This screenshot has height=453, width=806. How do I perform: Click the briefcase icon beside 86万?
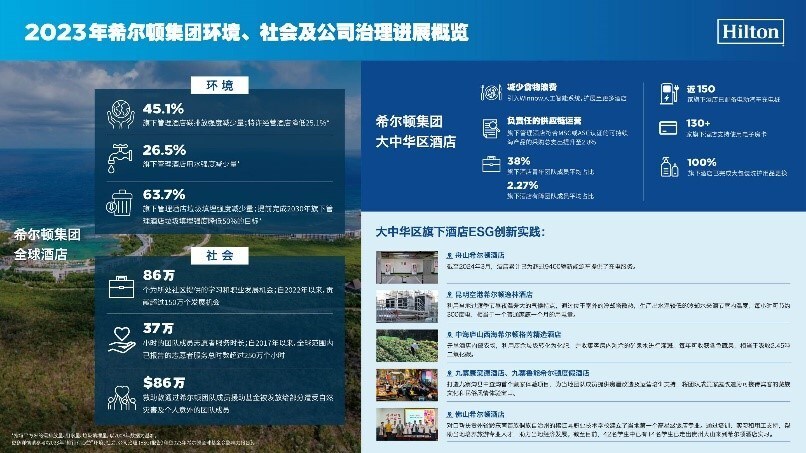tap(120, 285)
